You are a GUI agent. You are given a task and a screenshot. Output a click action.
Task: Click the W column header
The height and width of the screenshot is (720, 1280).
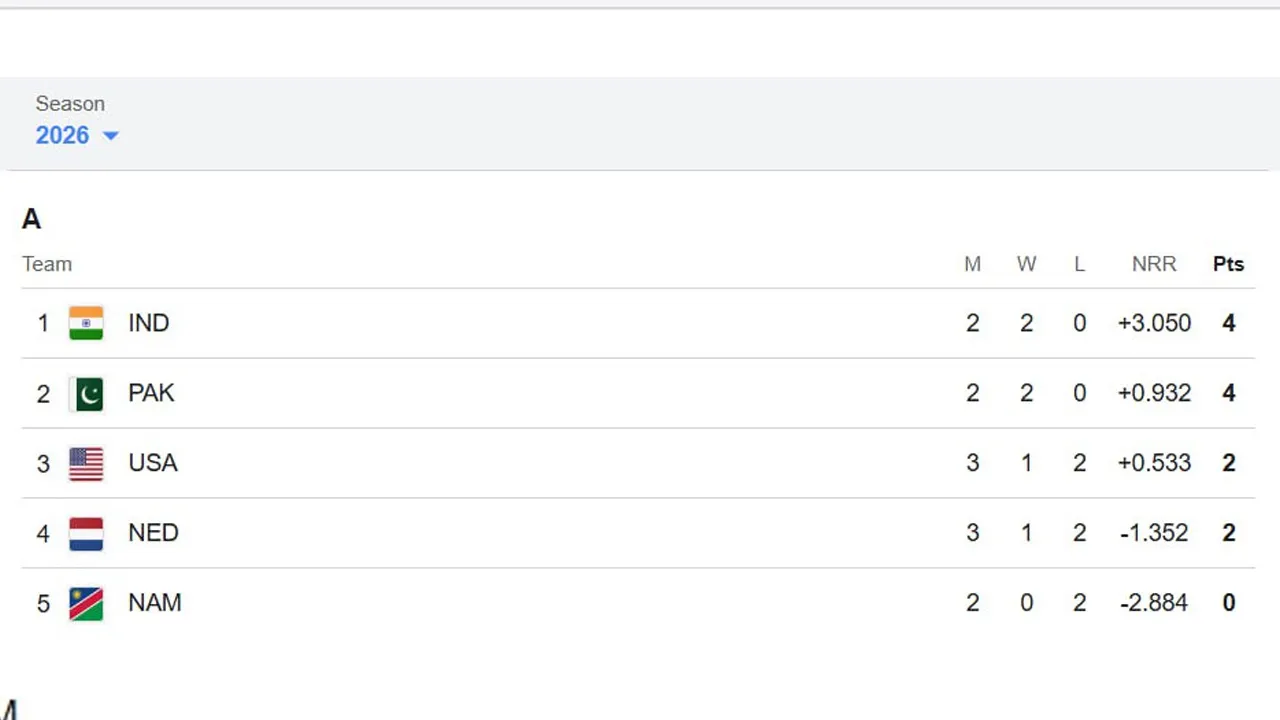coord(1026,264)
